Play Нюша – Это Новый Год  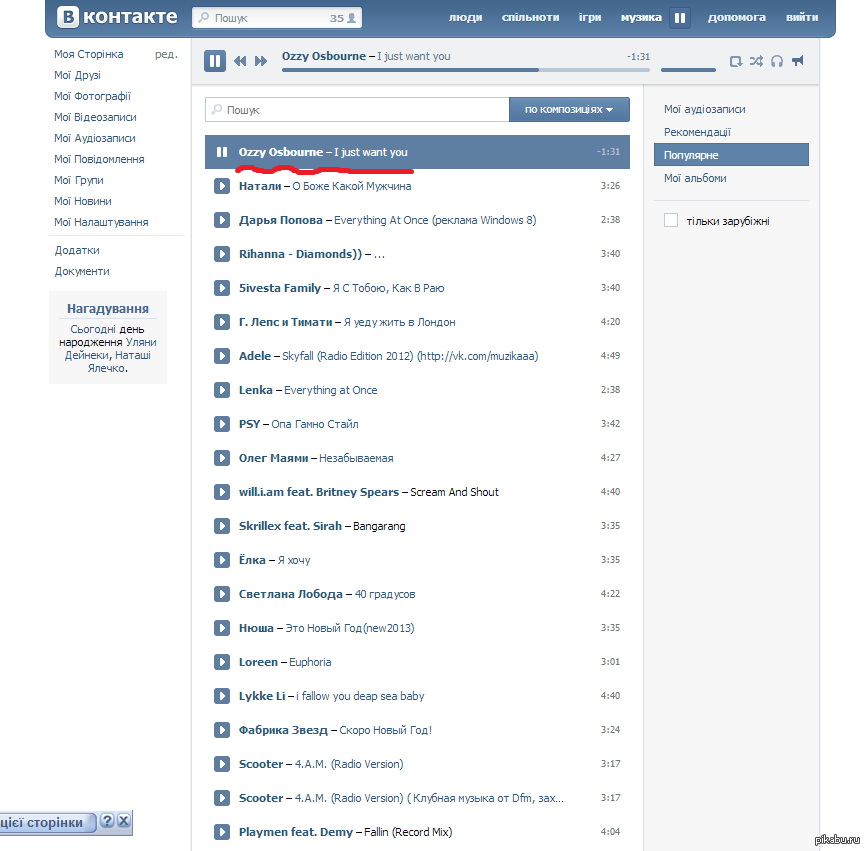pyautogui.click(x=222, y=628)
